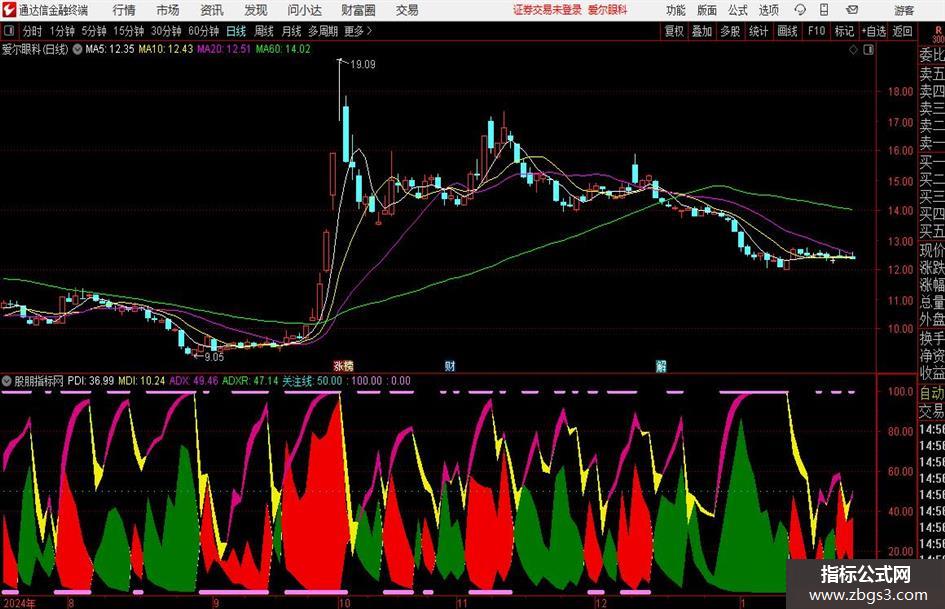Image resolution: width=945 pixels, height=609 pixels.
Task: Open the 资讯 menu
Action: [212, 10]
